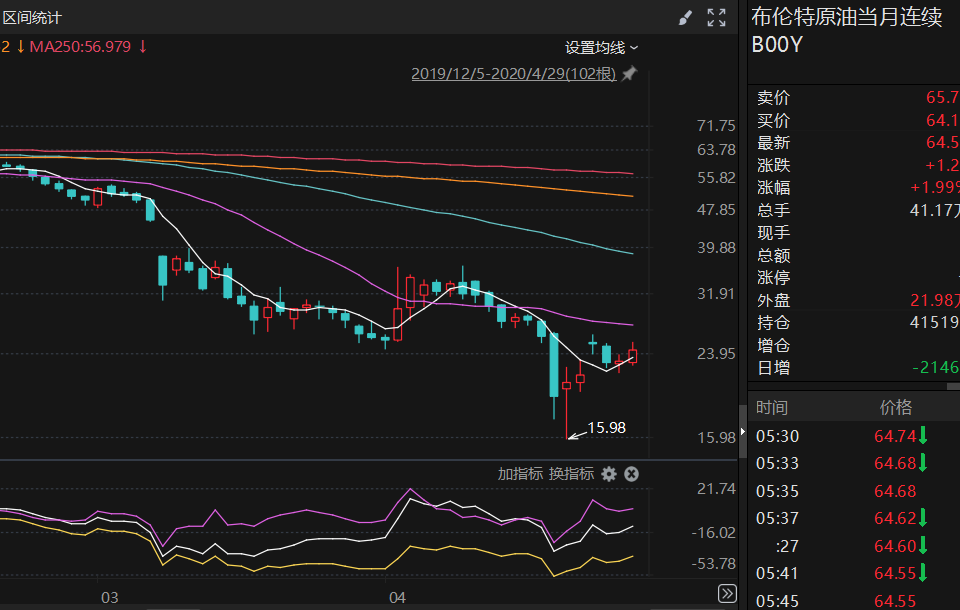Click the 增仓 position increase label
The width and height of the screenshot is (960, 610).
774,345
